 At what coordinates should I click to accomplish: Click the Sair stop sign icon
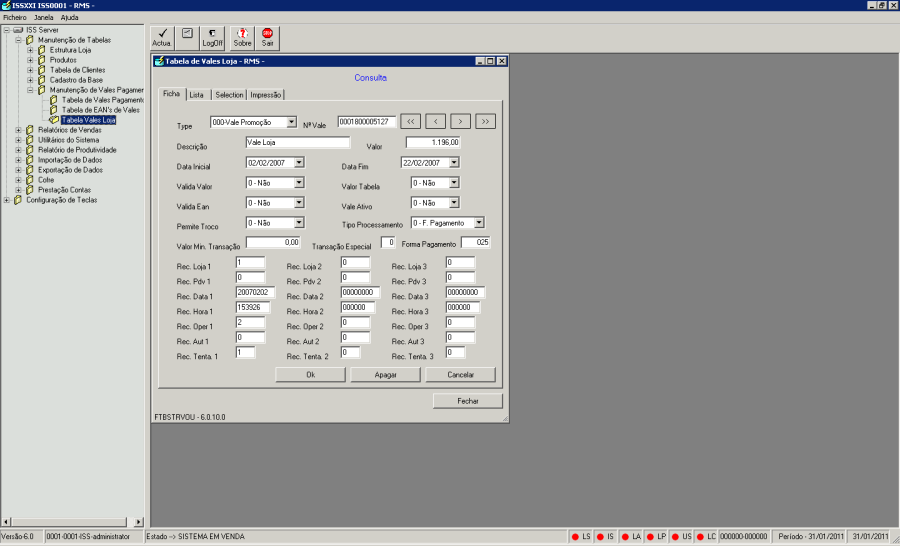[x=268, y=37]
